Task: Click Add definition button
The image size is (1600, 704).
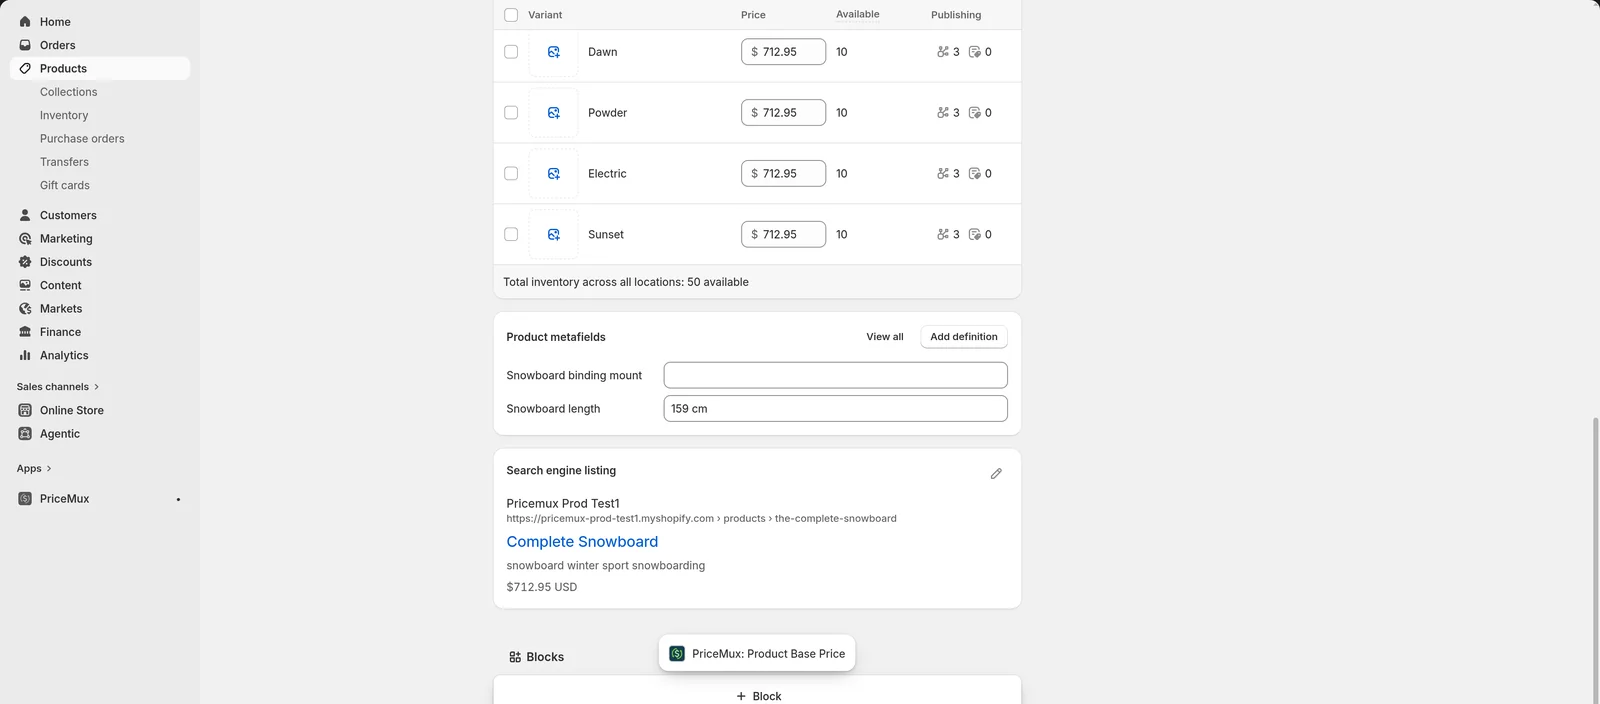Action: point(964,337)
